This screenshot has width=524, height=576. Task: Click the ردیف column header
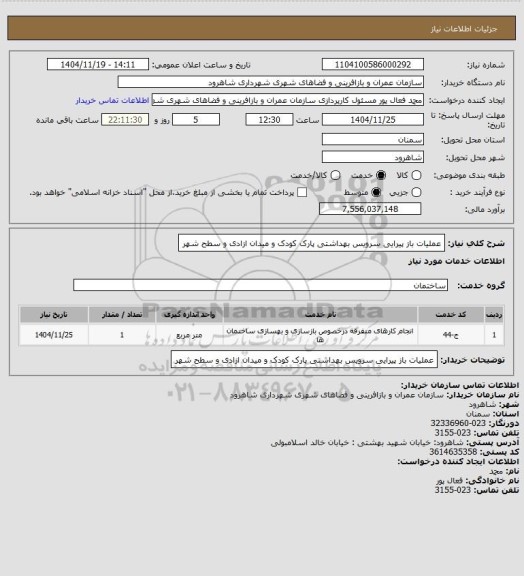[x=494, y=315]
